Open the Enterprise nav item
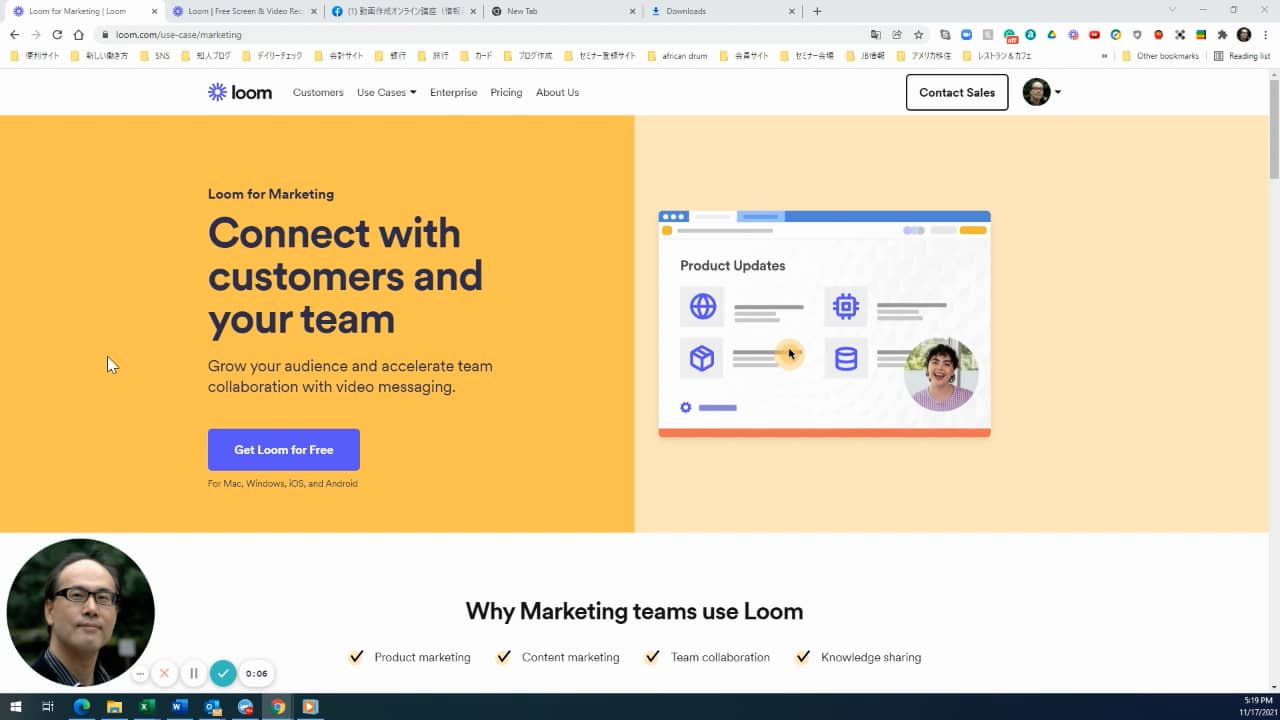 click(453, 92)
